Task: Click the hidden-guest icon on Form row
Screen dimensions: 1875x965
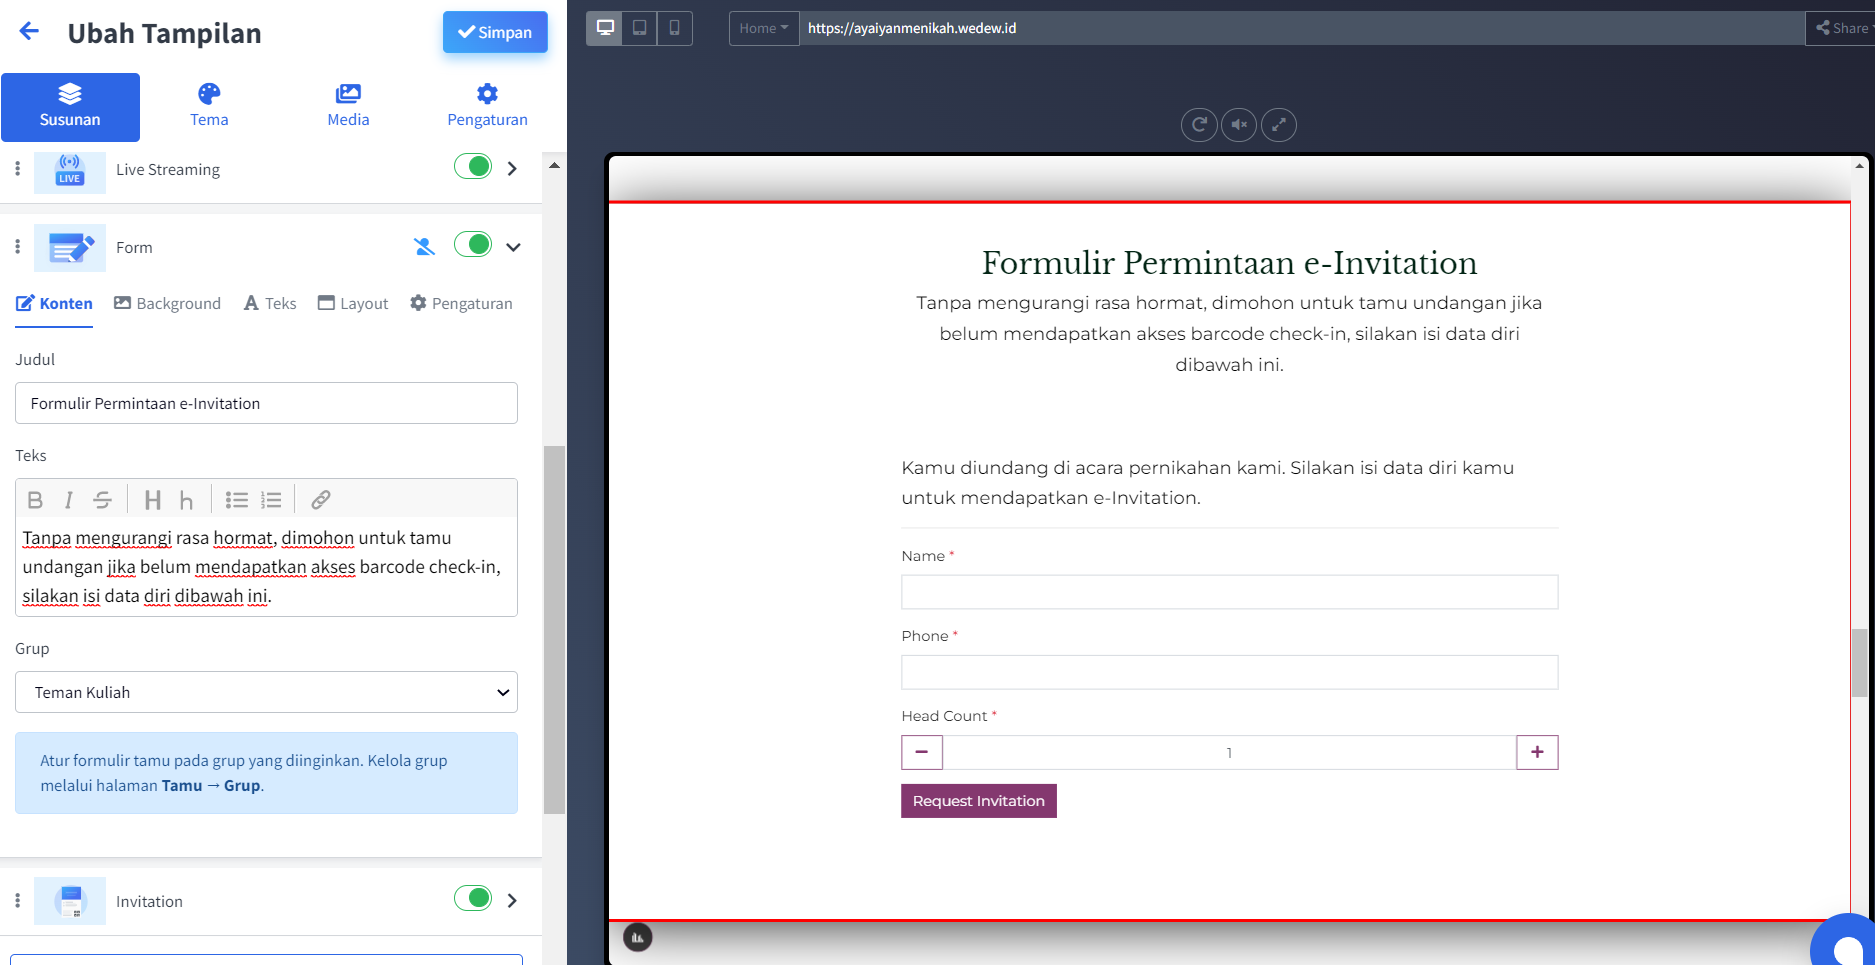Action: [x=424, y=247]
